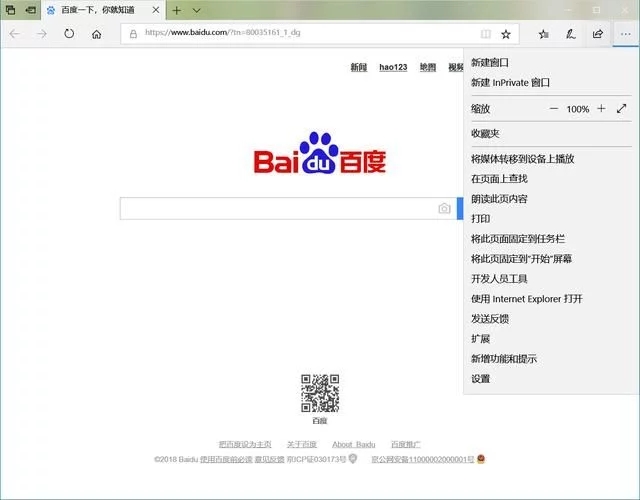Decrease zoom with minus button
This screenshot has width=640, height=500.
pos(553,109)
